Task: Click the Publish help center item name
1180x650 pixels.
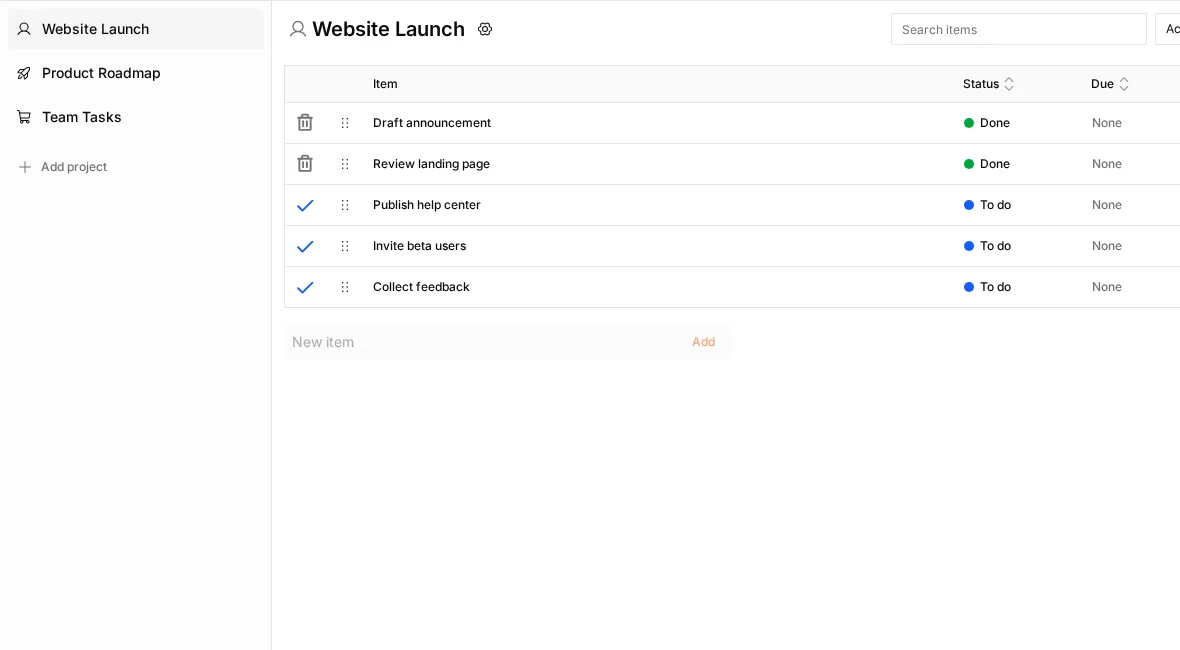Action: (x=427, y=205)
